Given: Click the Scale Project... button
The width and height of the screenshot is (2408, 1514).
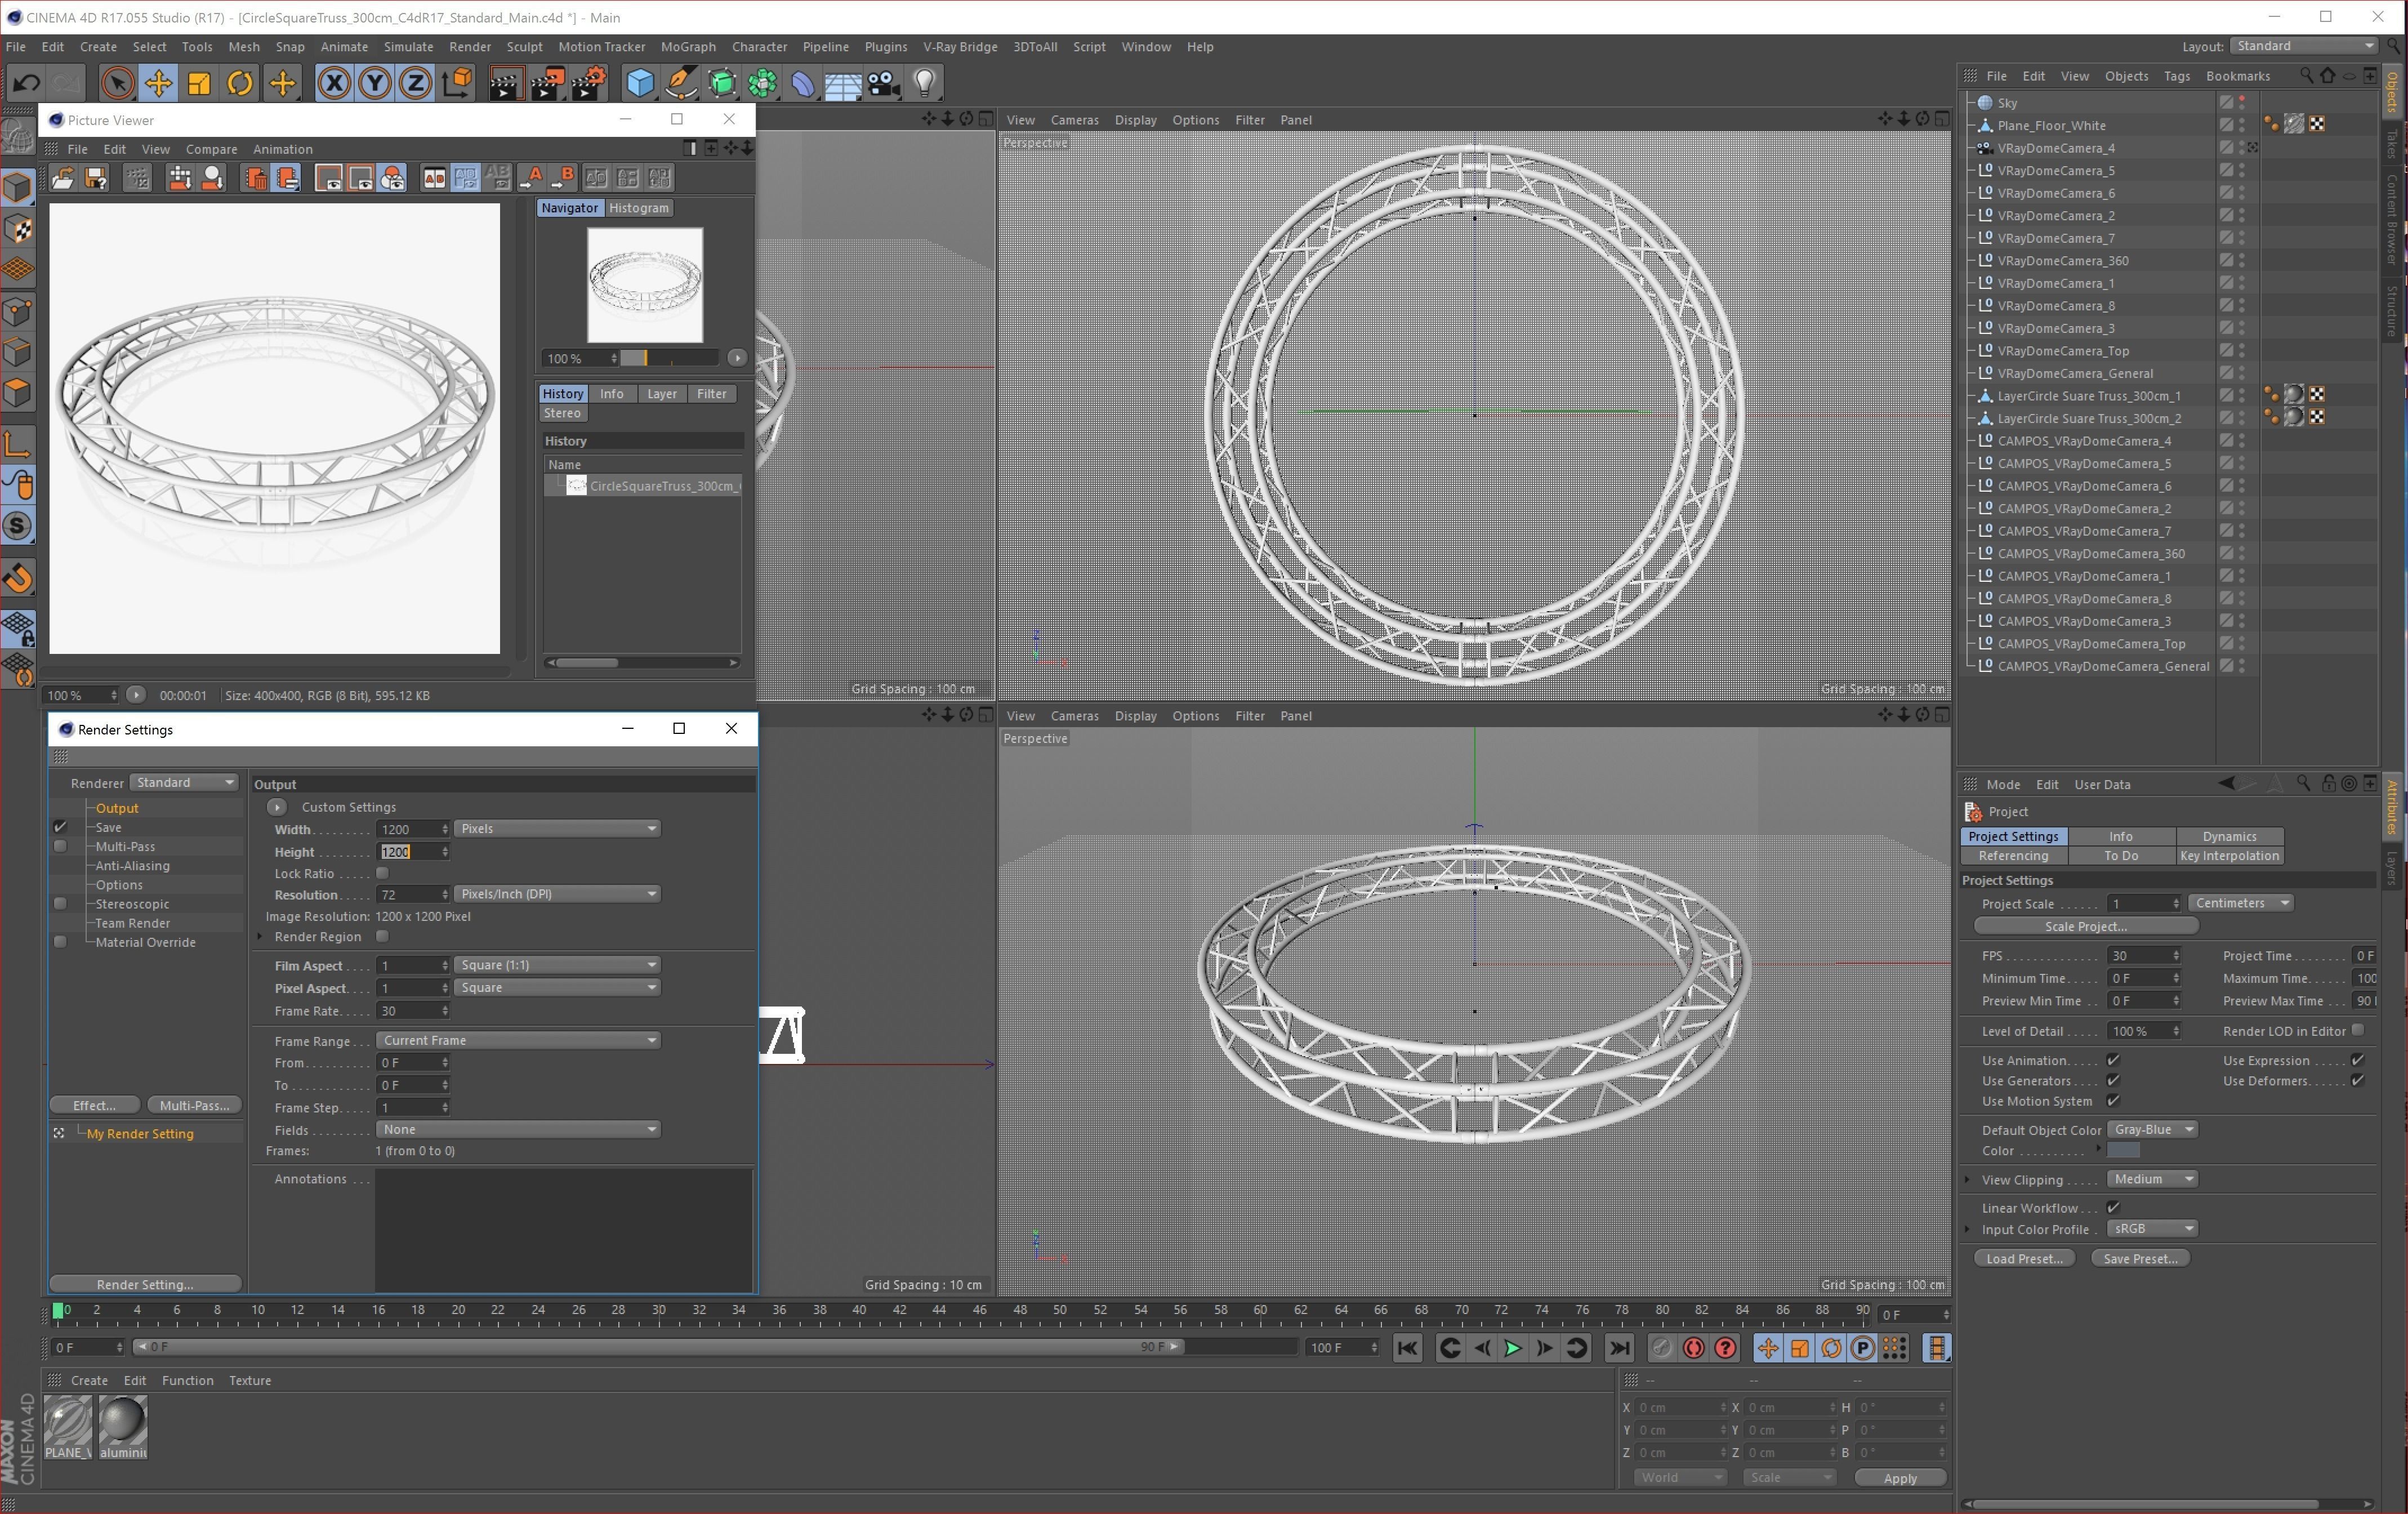Looking at the screenshot, I should 2086,927.
